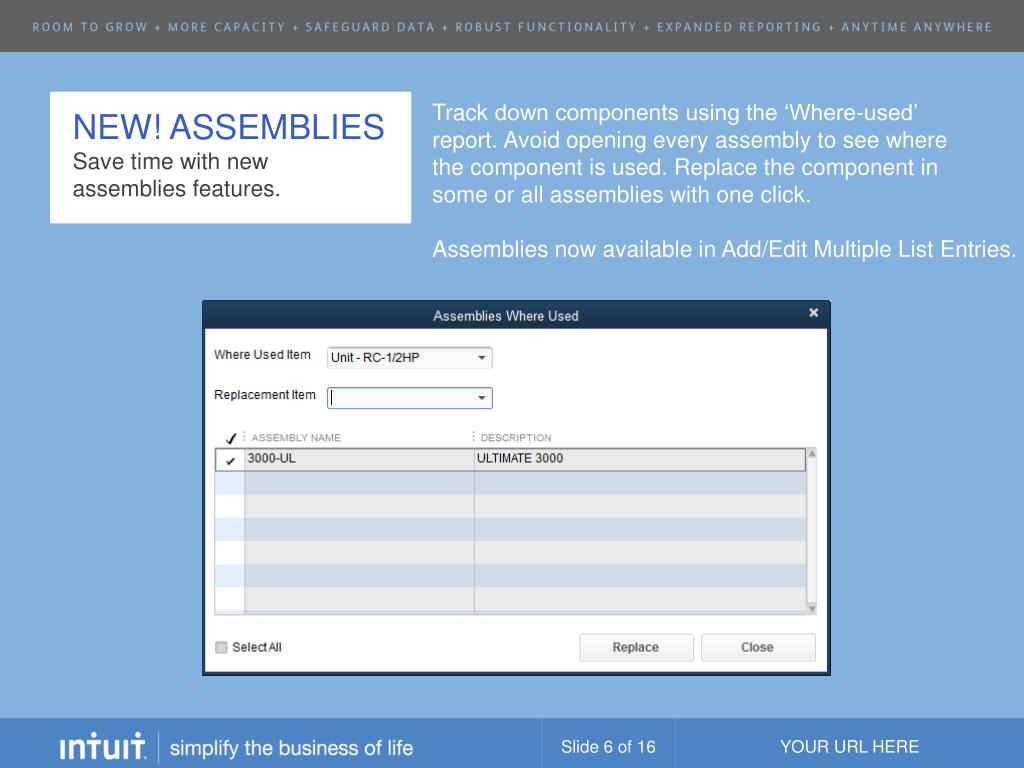Image resolution: width=1024 pixels, height=768 pixels.
Task: Click the Slide 6 of 16 indicator
Action: pos(608,746)
